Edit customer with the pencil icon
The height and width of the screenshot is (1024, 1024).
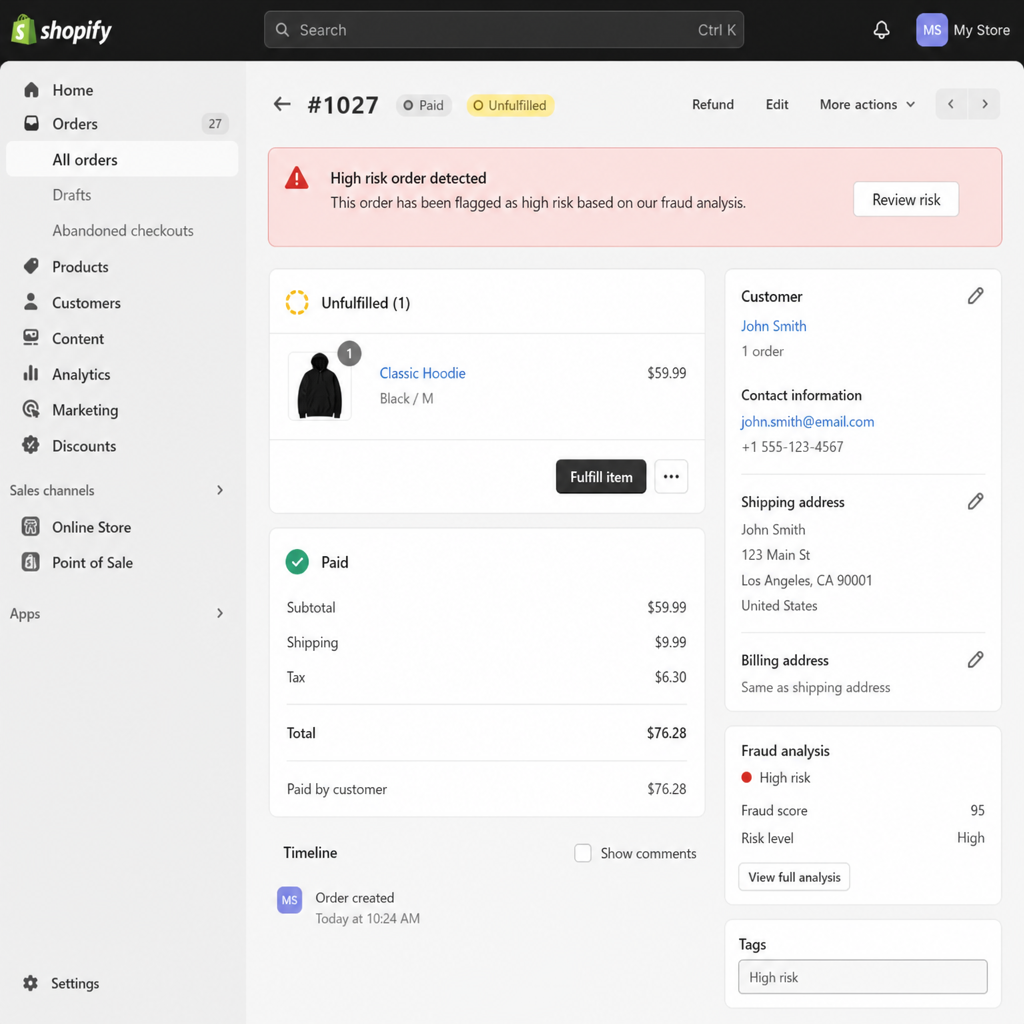click(976, 296)
